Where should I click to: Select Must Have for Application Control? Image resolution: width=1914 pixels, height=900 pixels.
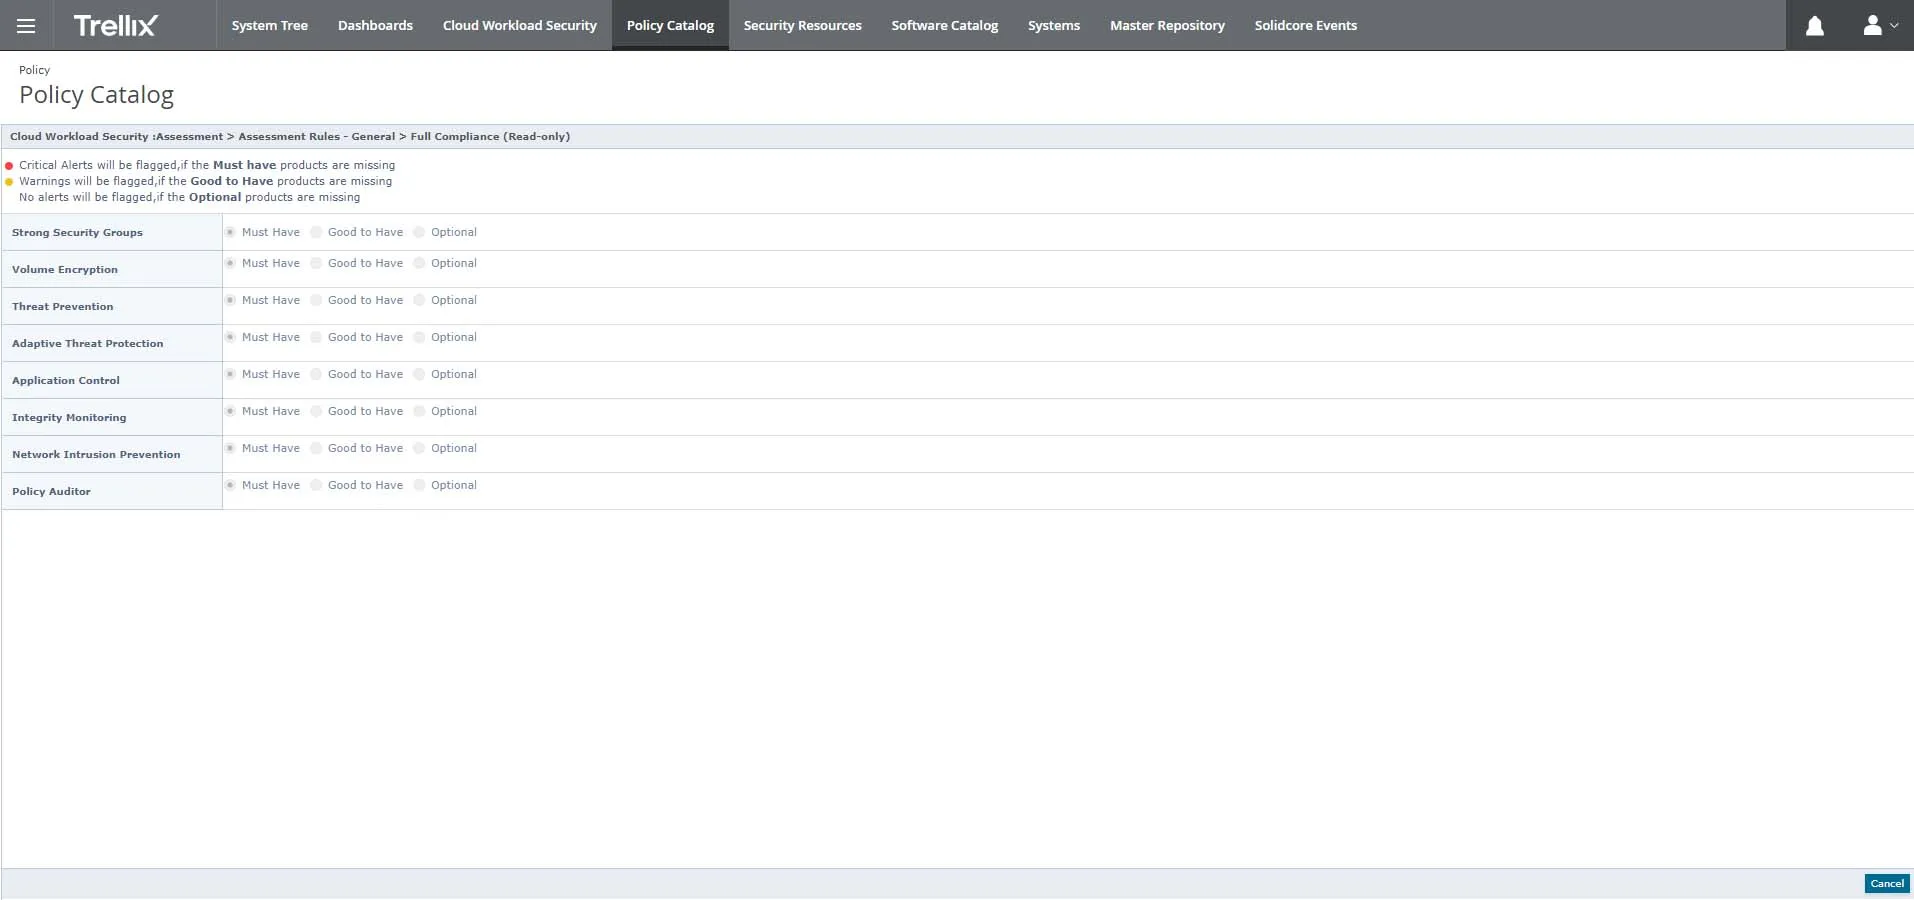[x=230, y=374]
